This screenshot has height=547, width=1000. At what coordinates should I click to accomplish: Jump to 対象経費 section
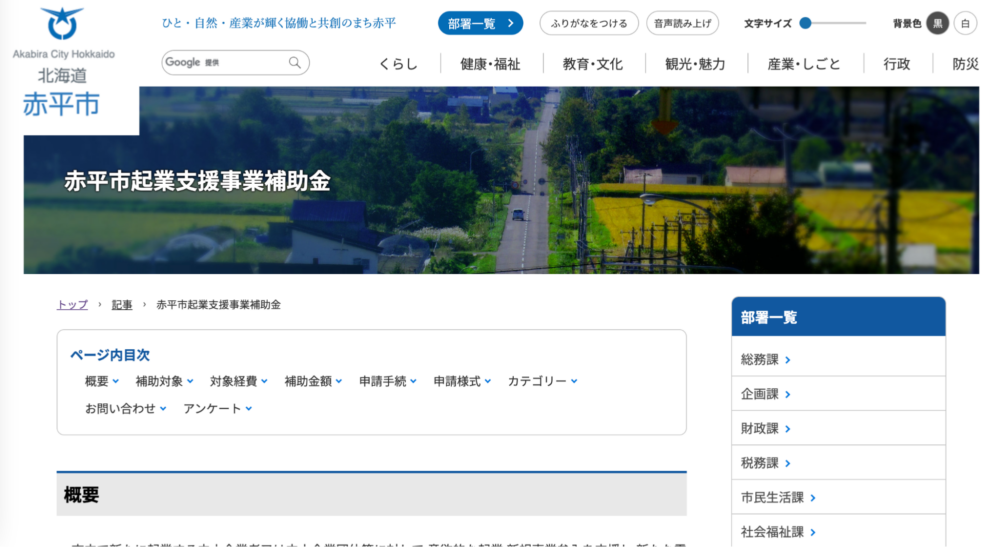(x=239, y=381)
